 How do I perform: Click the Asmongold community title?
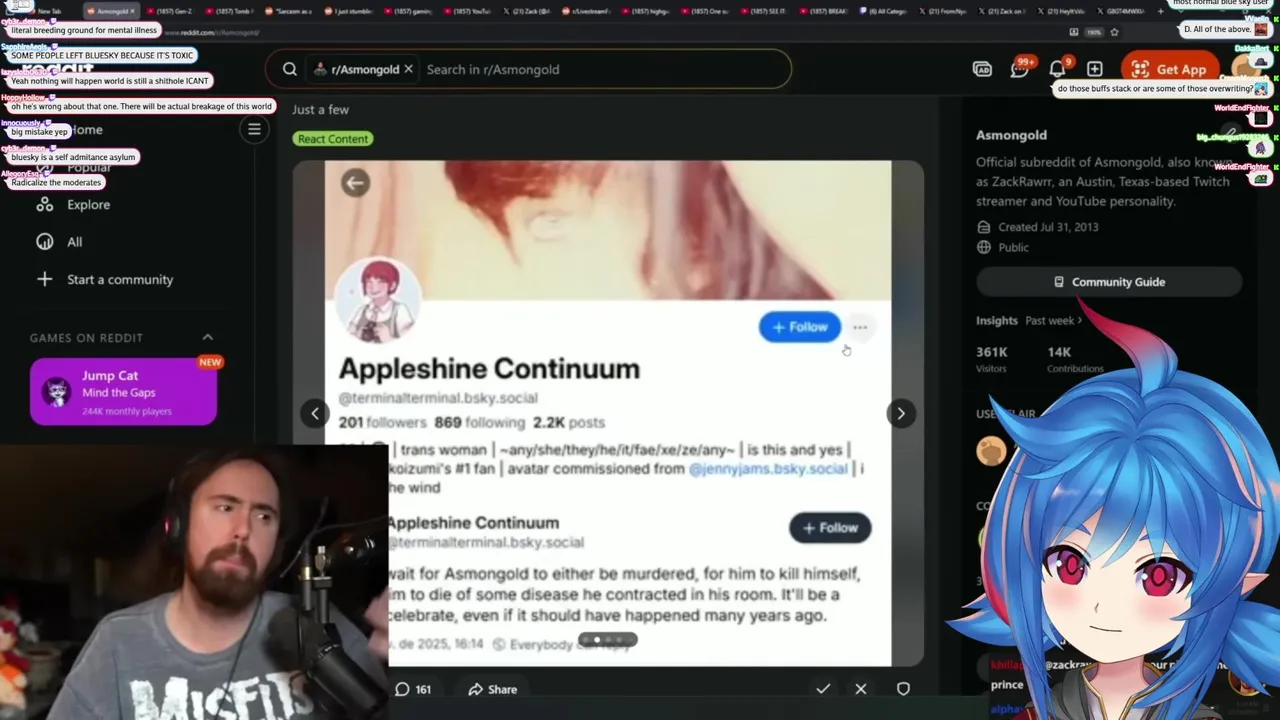click(x=1011, y=135)
